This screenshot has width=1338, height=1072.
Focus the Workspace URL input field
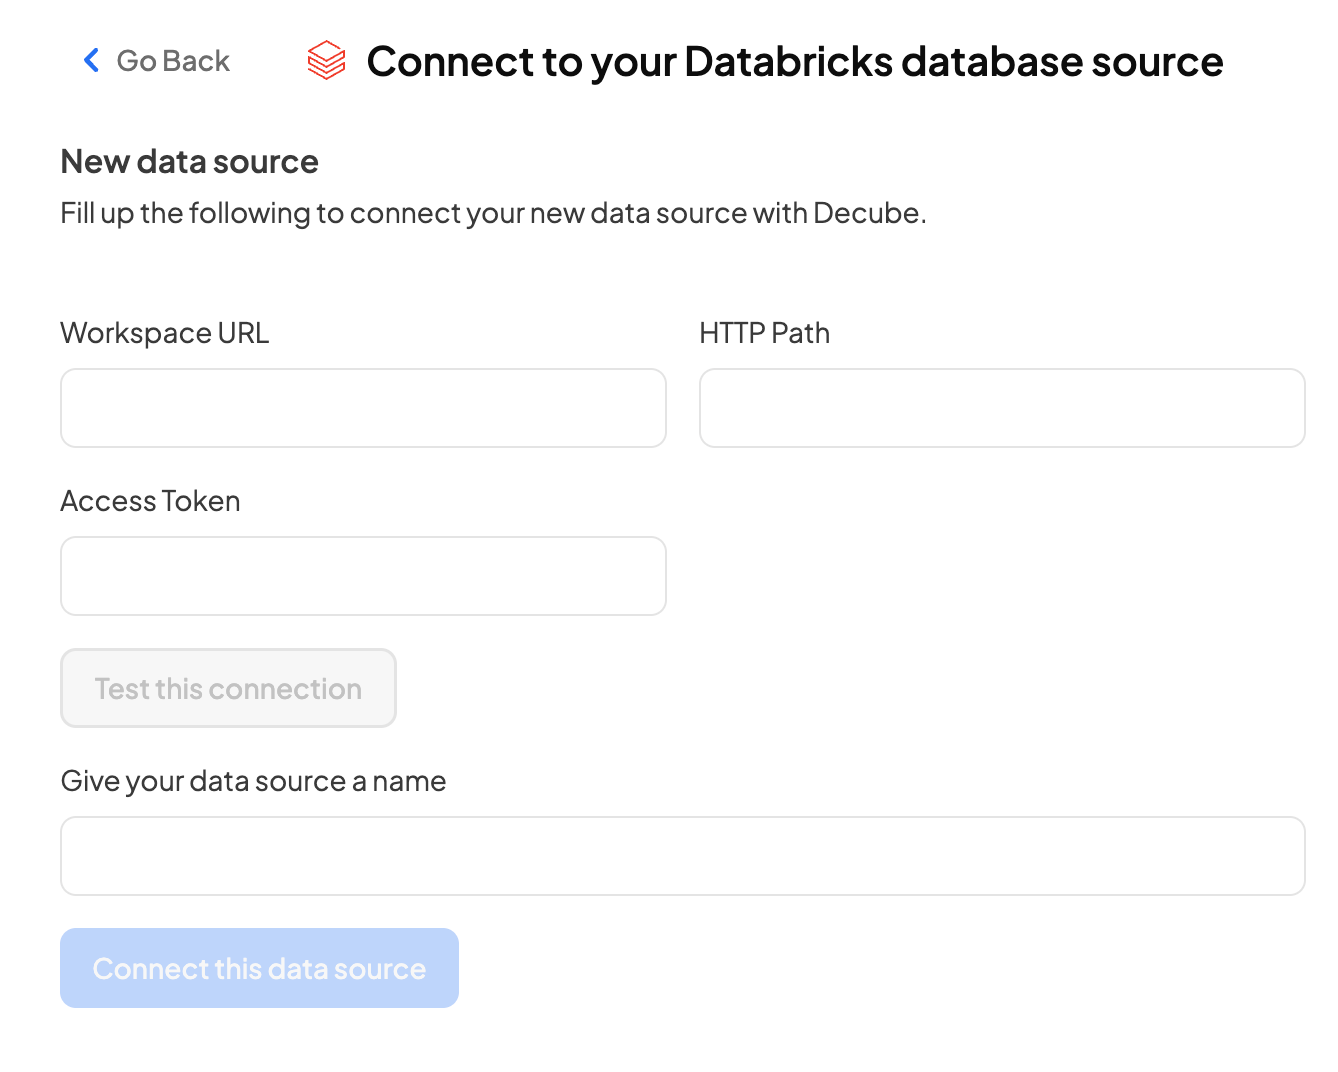click(363, 408)
